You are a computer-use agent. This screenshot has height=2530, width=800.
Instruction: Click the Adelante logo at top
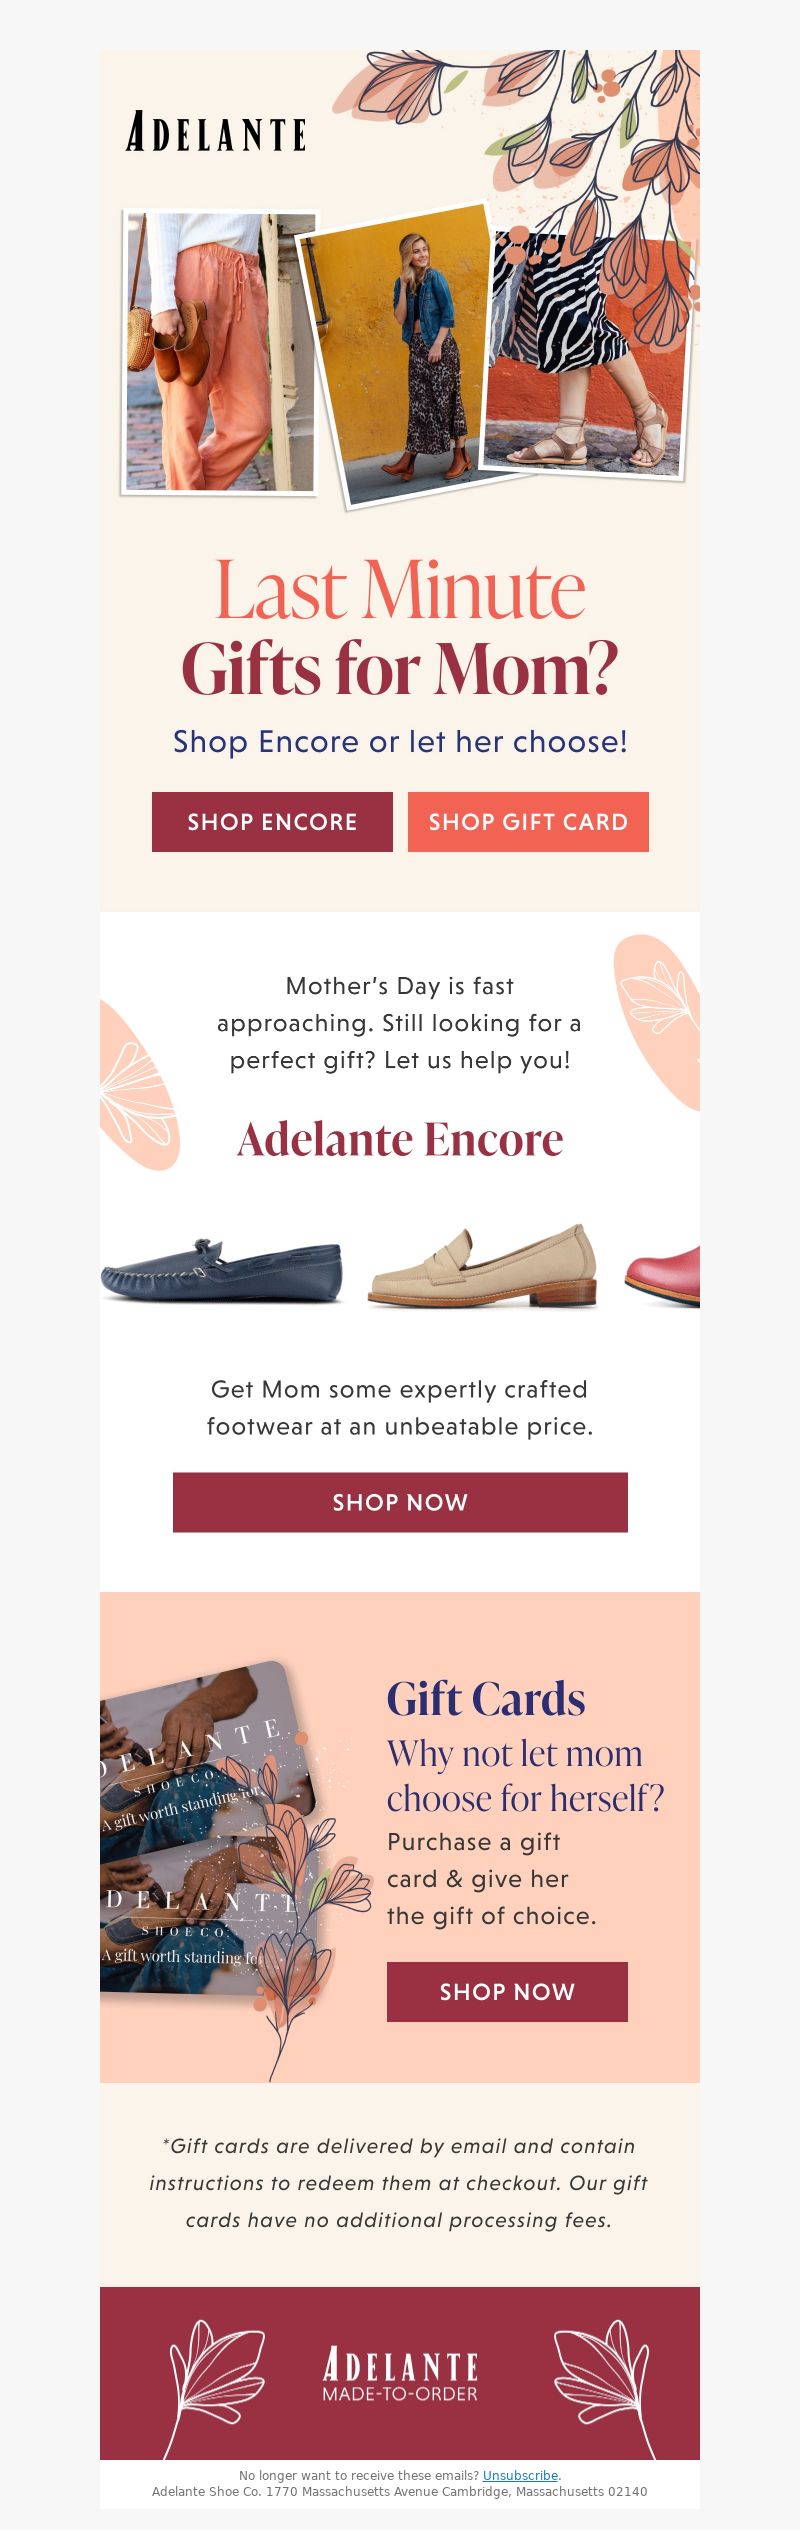click(216, 132)
